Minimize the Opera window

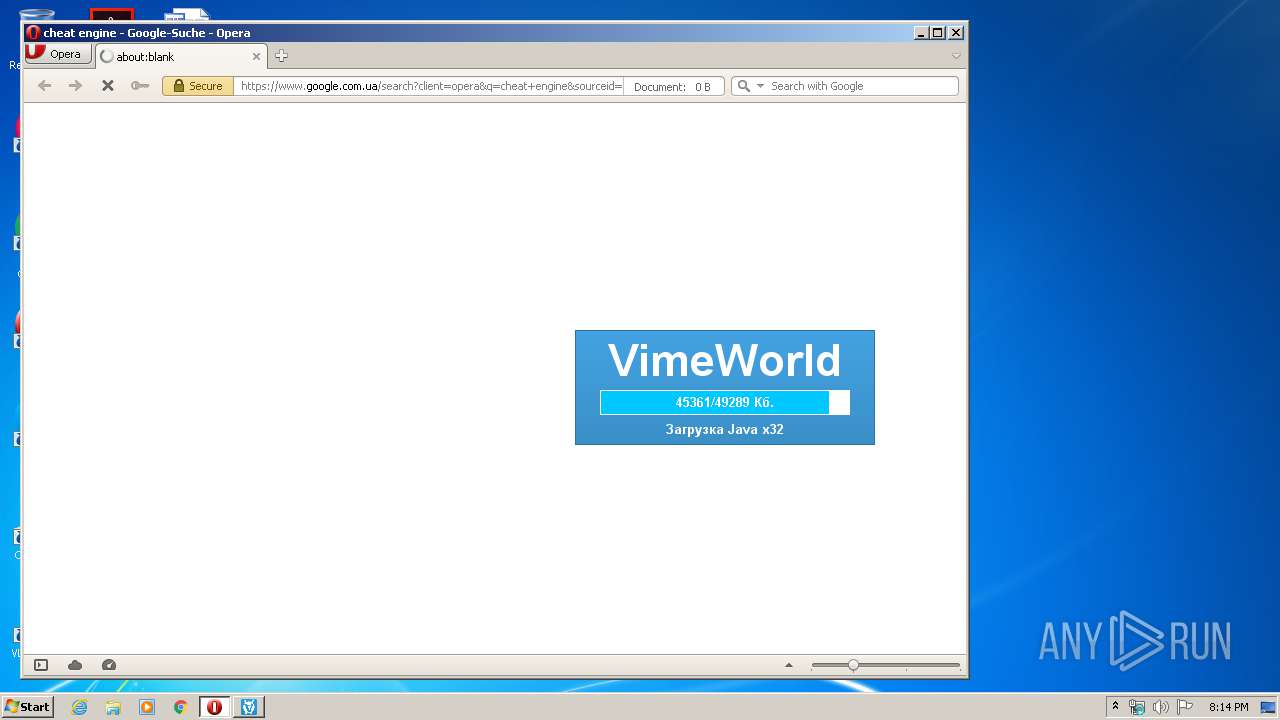click(921, 33)
